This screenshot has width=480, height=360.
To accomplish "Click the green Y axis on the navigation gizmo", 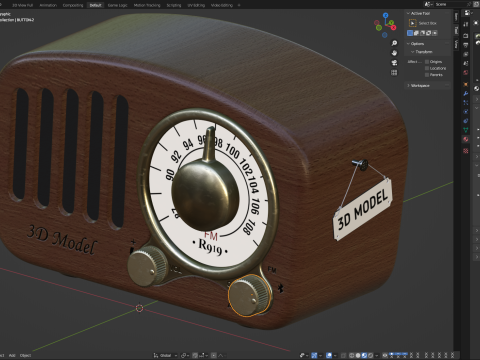I will [x=392, y=23].
